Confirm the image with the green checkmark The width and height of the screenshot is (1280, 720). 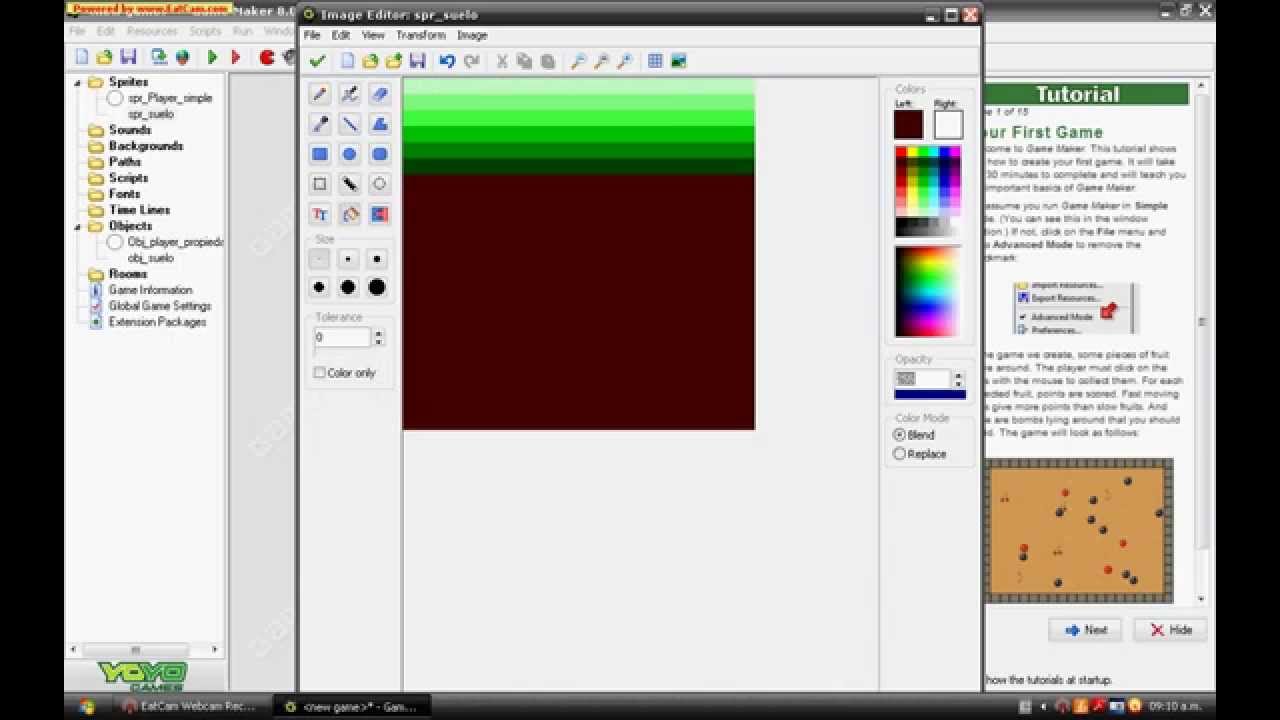coord(317,61)
